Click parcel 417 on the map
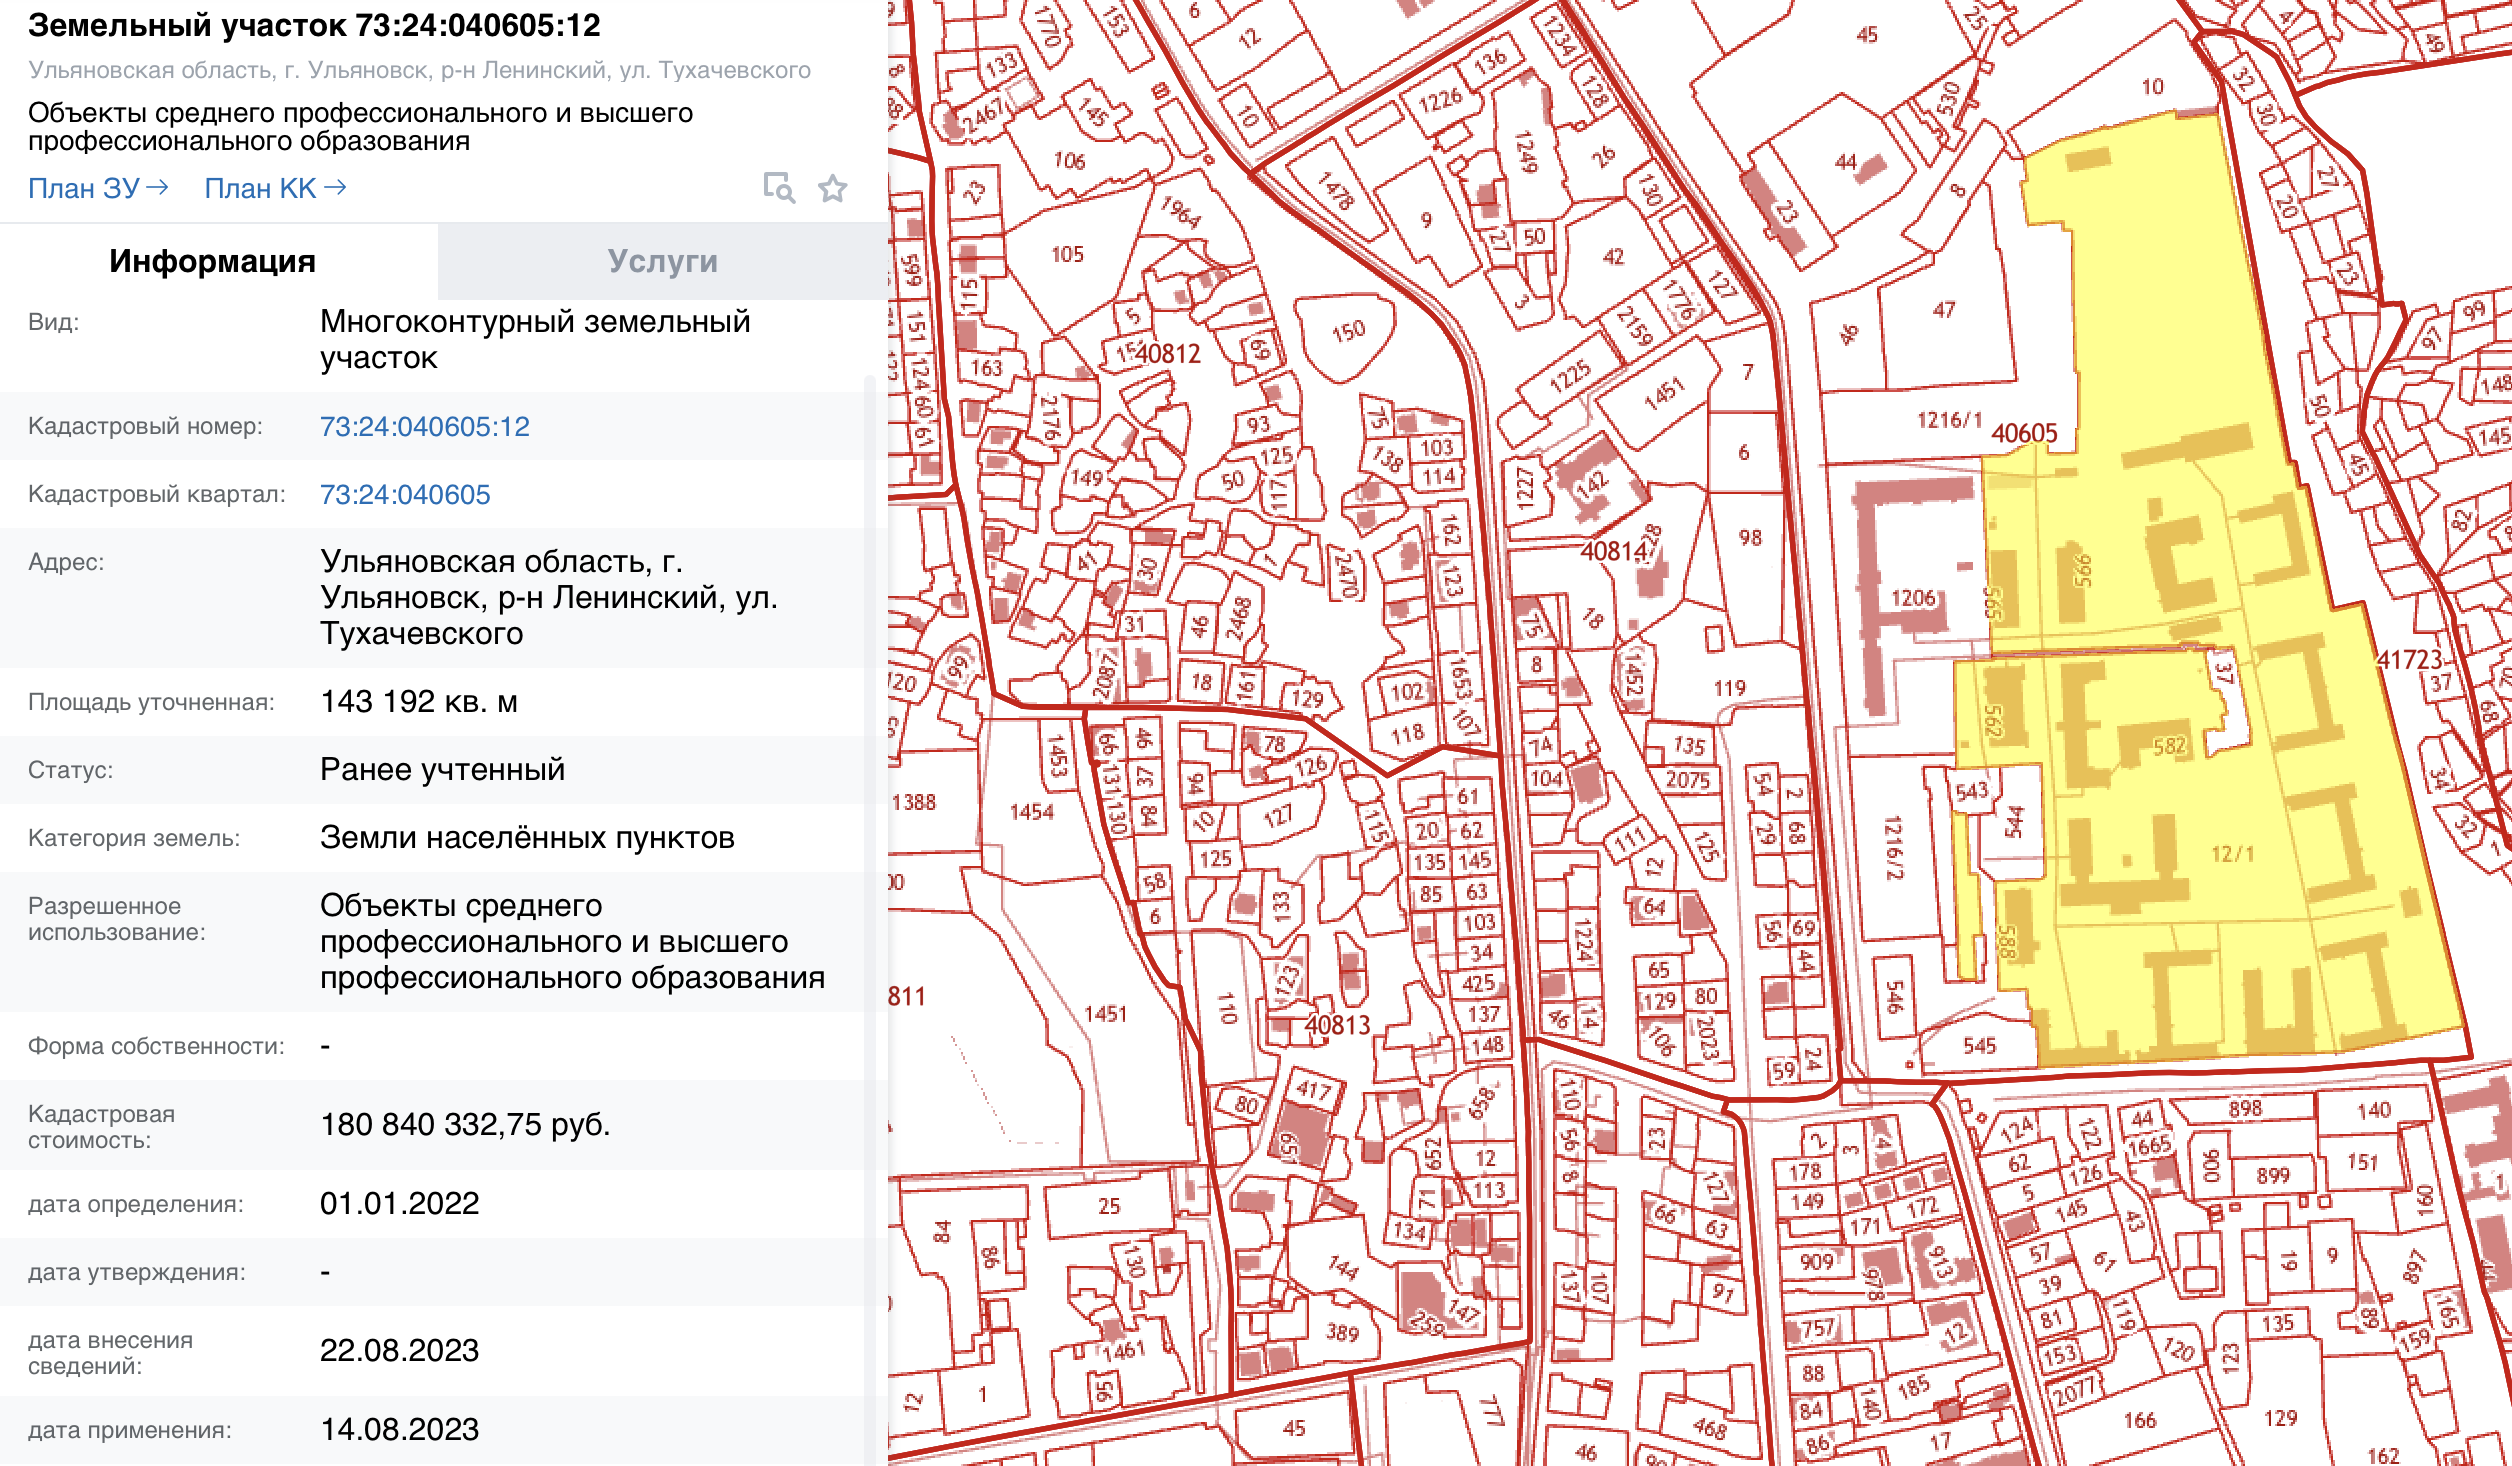Screen dimensions: 2512x1466 click(1314, 1090)
